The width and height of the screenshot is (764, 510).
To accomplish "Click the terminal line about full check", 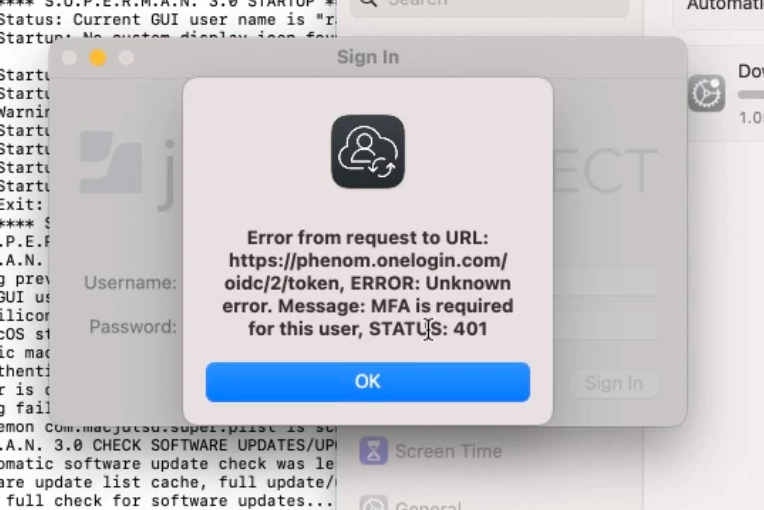I will (x=168, y=501).
